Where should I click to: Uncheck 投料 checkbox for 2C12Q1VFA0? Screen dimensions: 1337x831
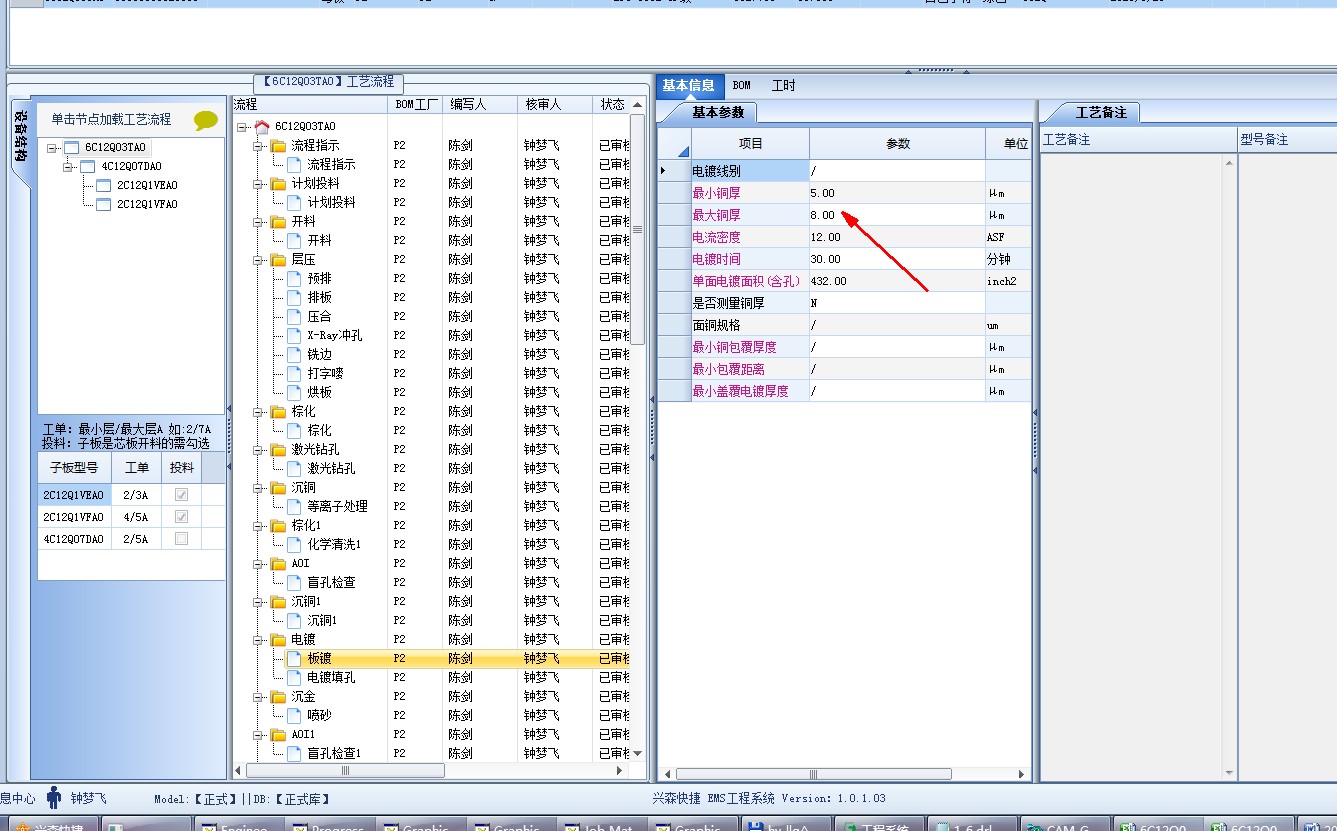coord(181,516)
